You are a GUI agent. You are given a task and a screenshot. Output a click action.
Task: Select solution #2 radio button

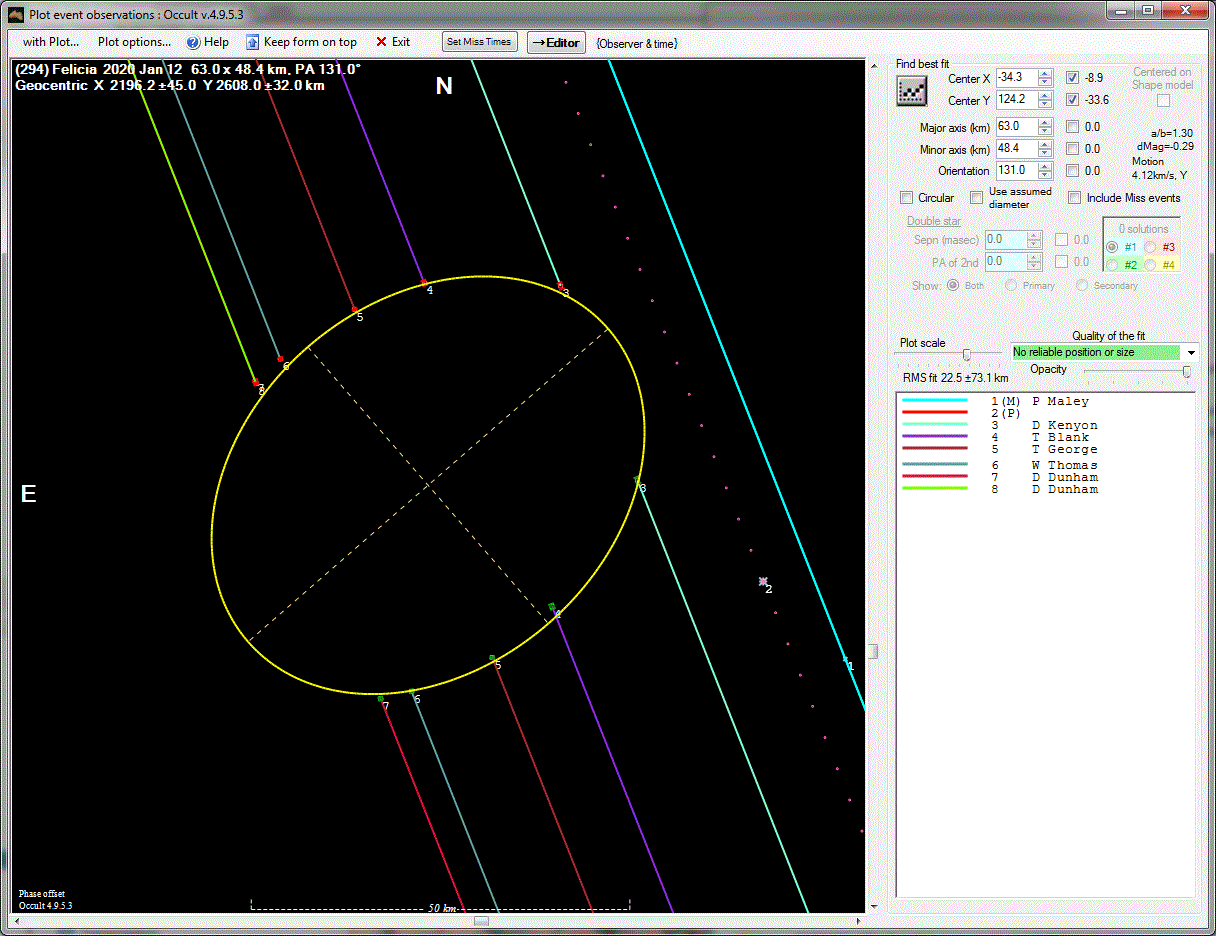click(x=1112, y=265)
